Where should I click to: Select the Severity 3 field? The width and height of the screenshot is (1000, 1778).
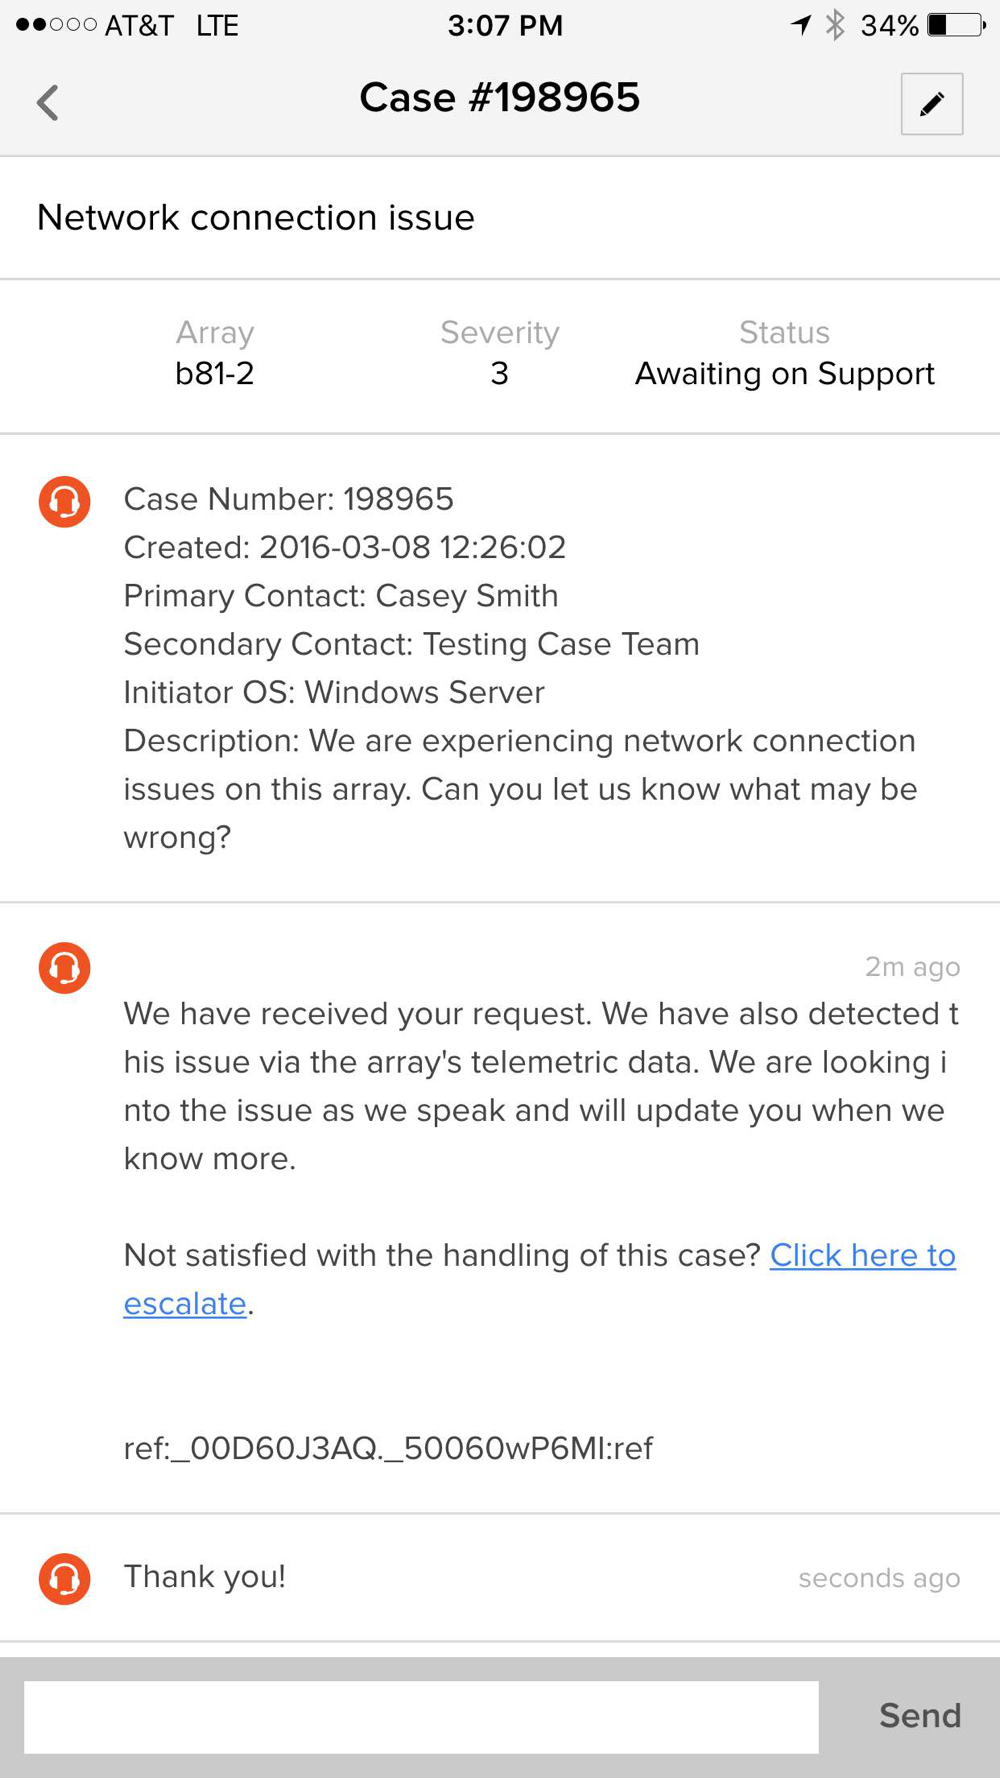[499, 353]
